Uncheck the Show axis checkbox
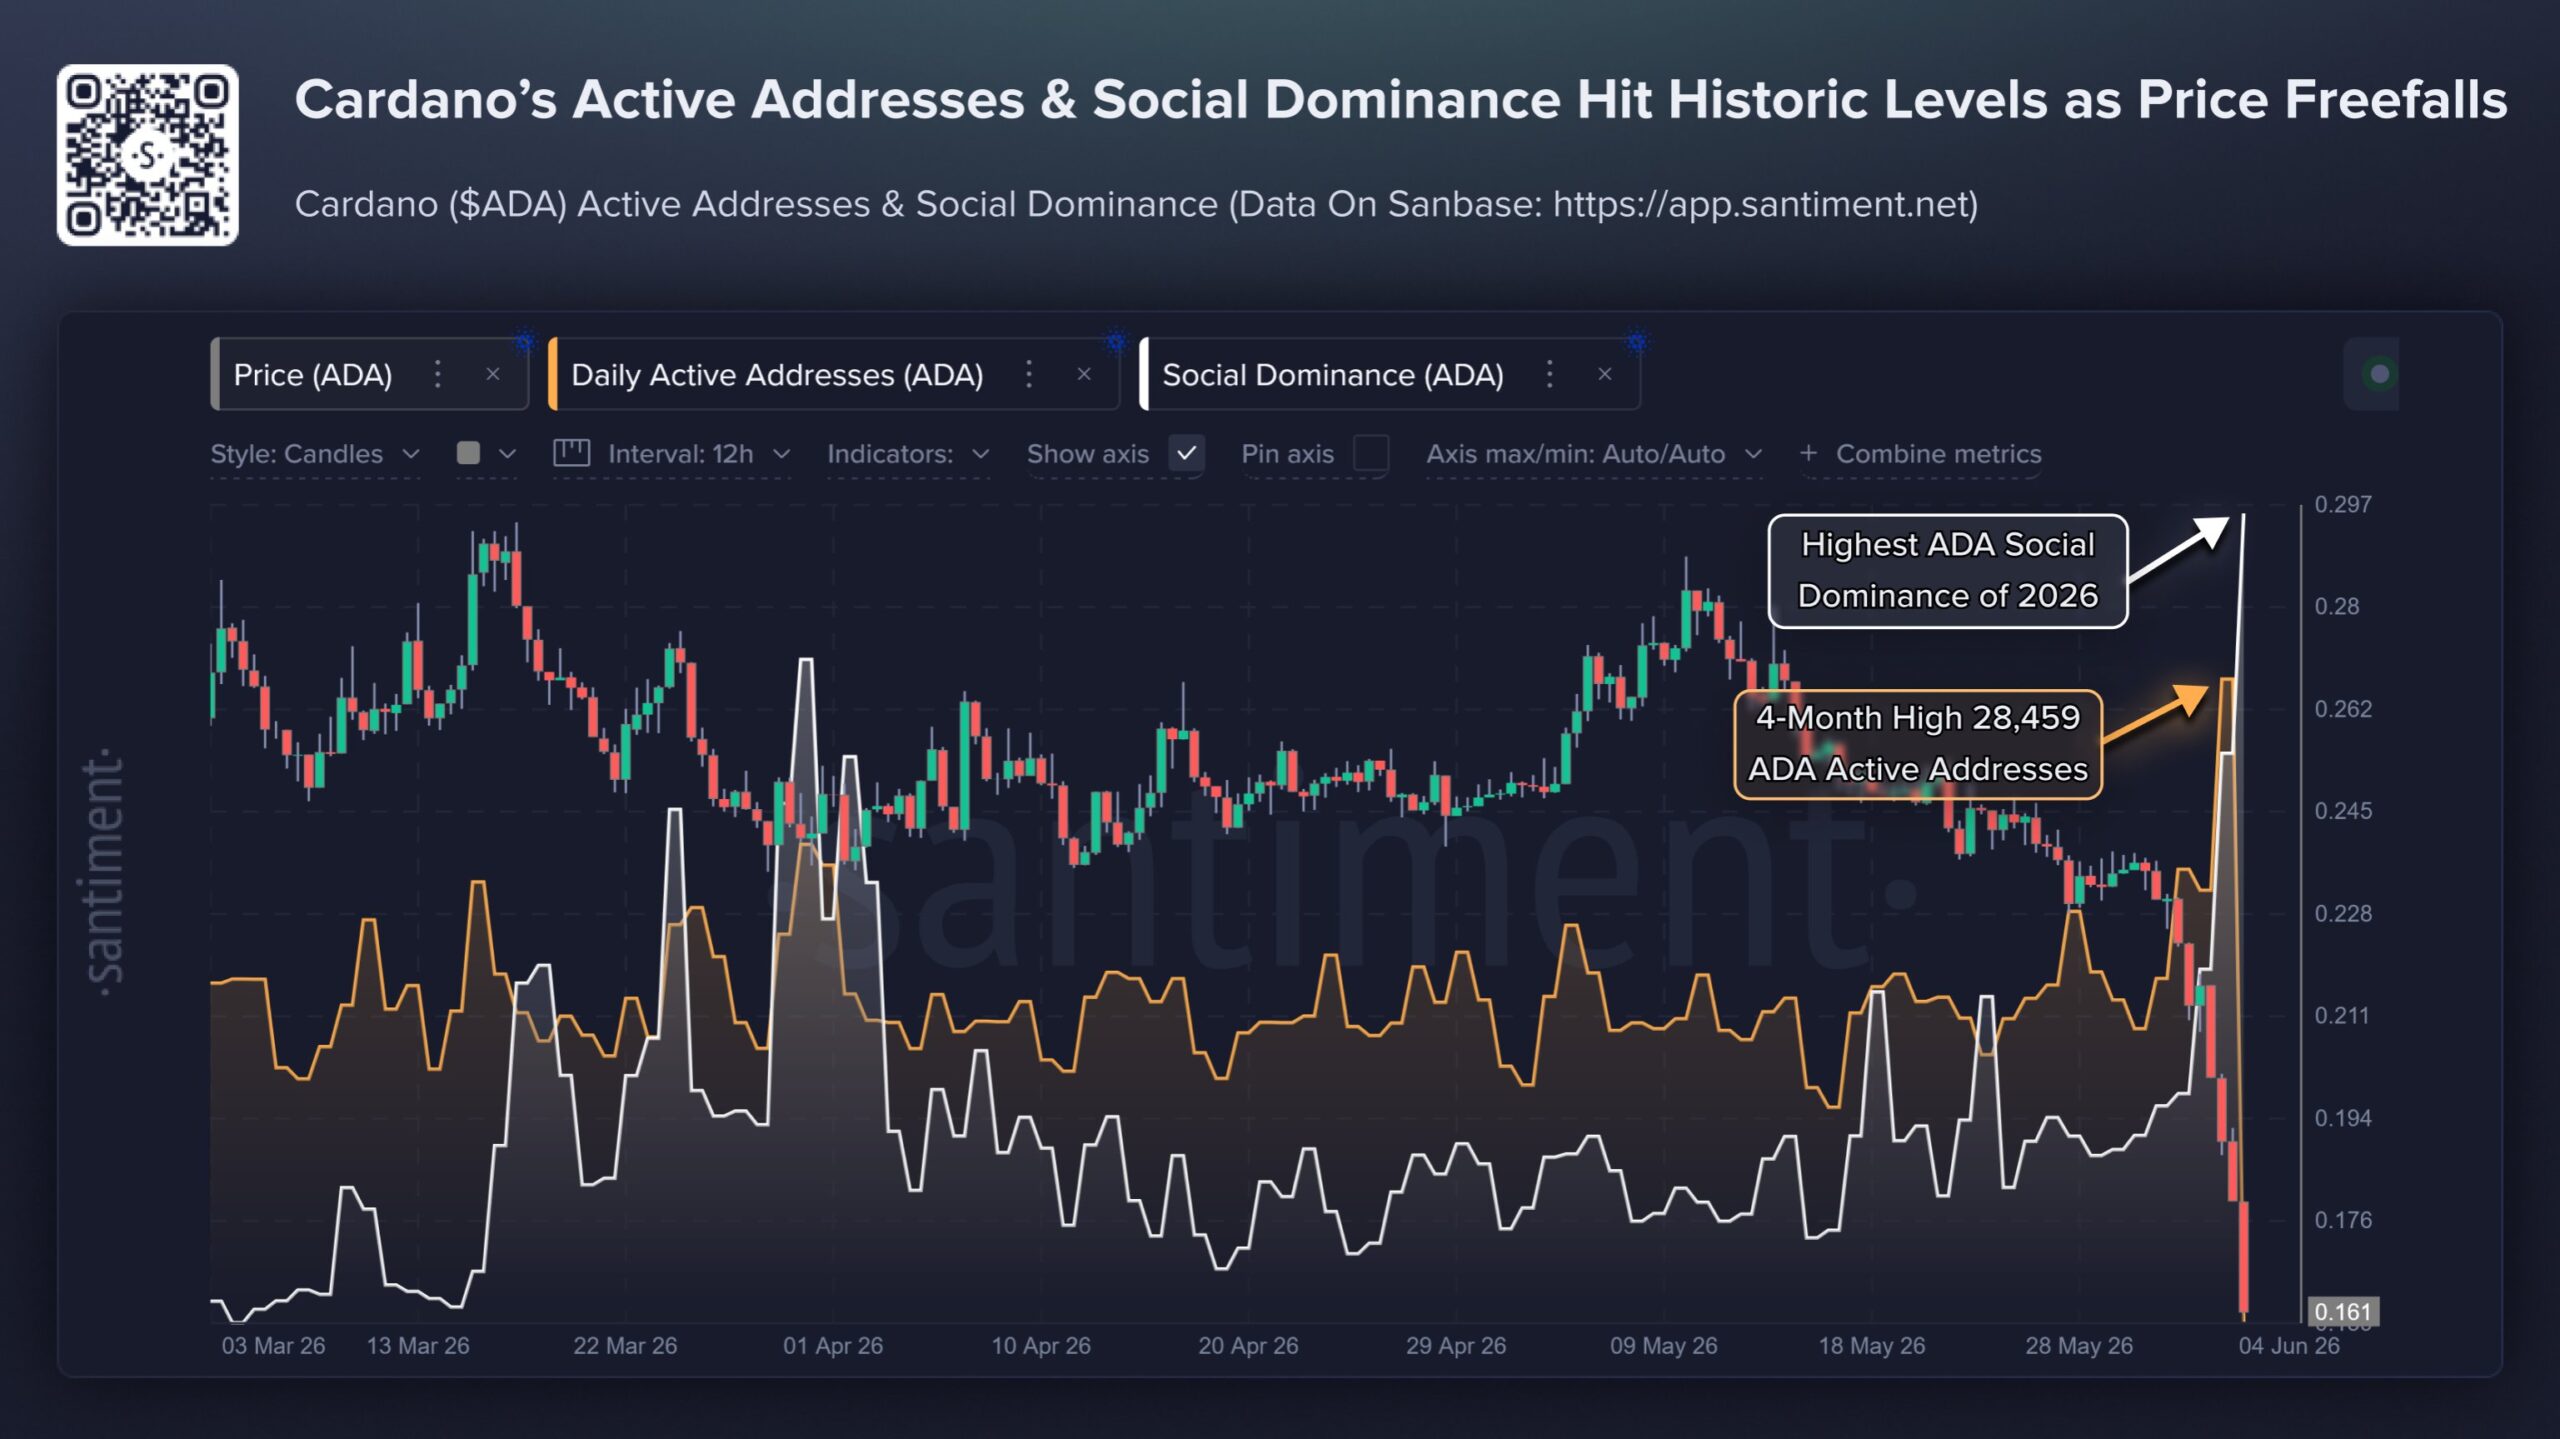 pos(1187,453)
